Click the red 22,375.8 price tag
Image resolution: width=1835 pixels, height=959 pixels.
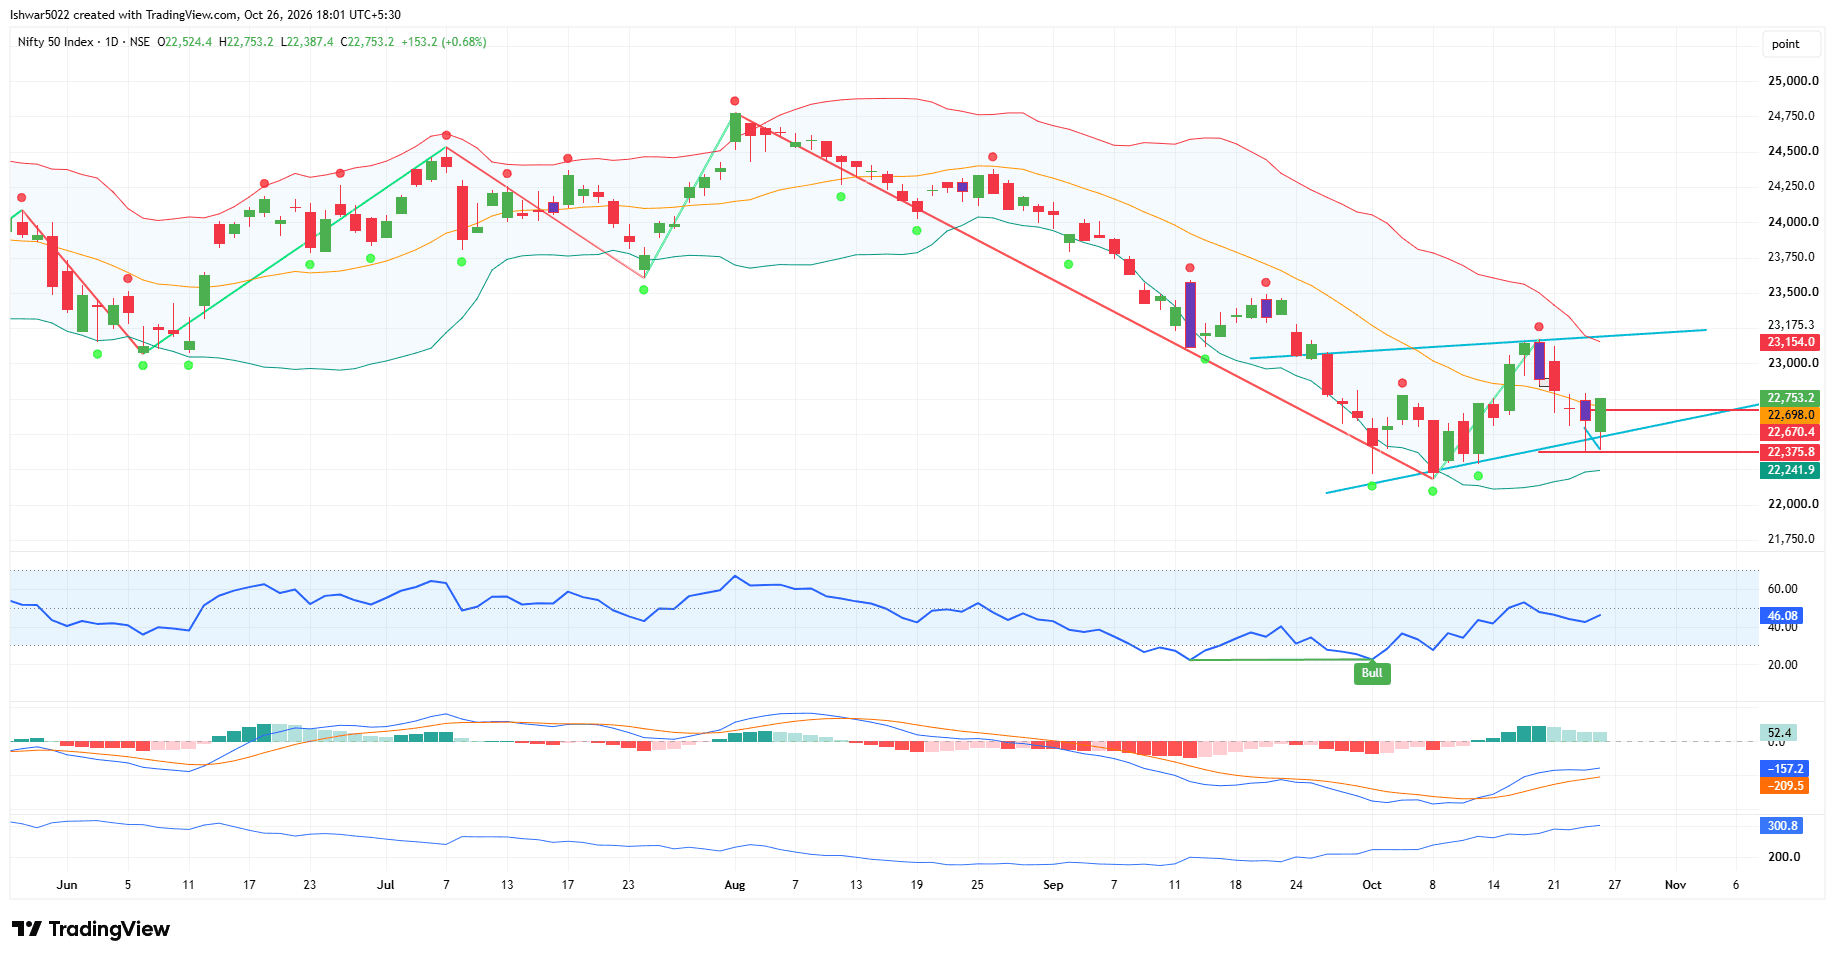point(1790,452)
